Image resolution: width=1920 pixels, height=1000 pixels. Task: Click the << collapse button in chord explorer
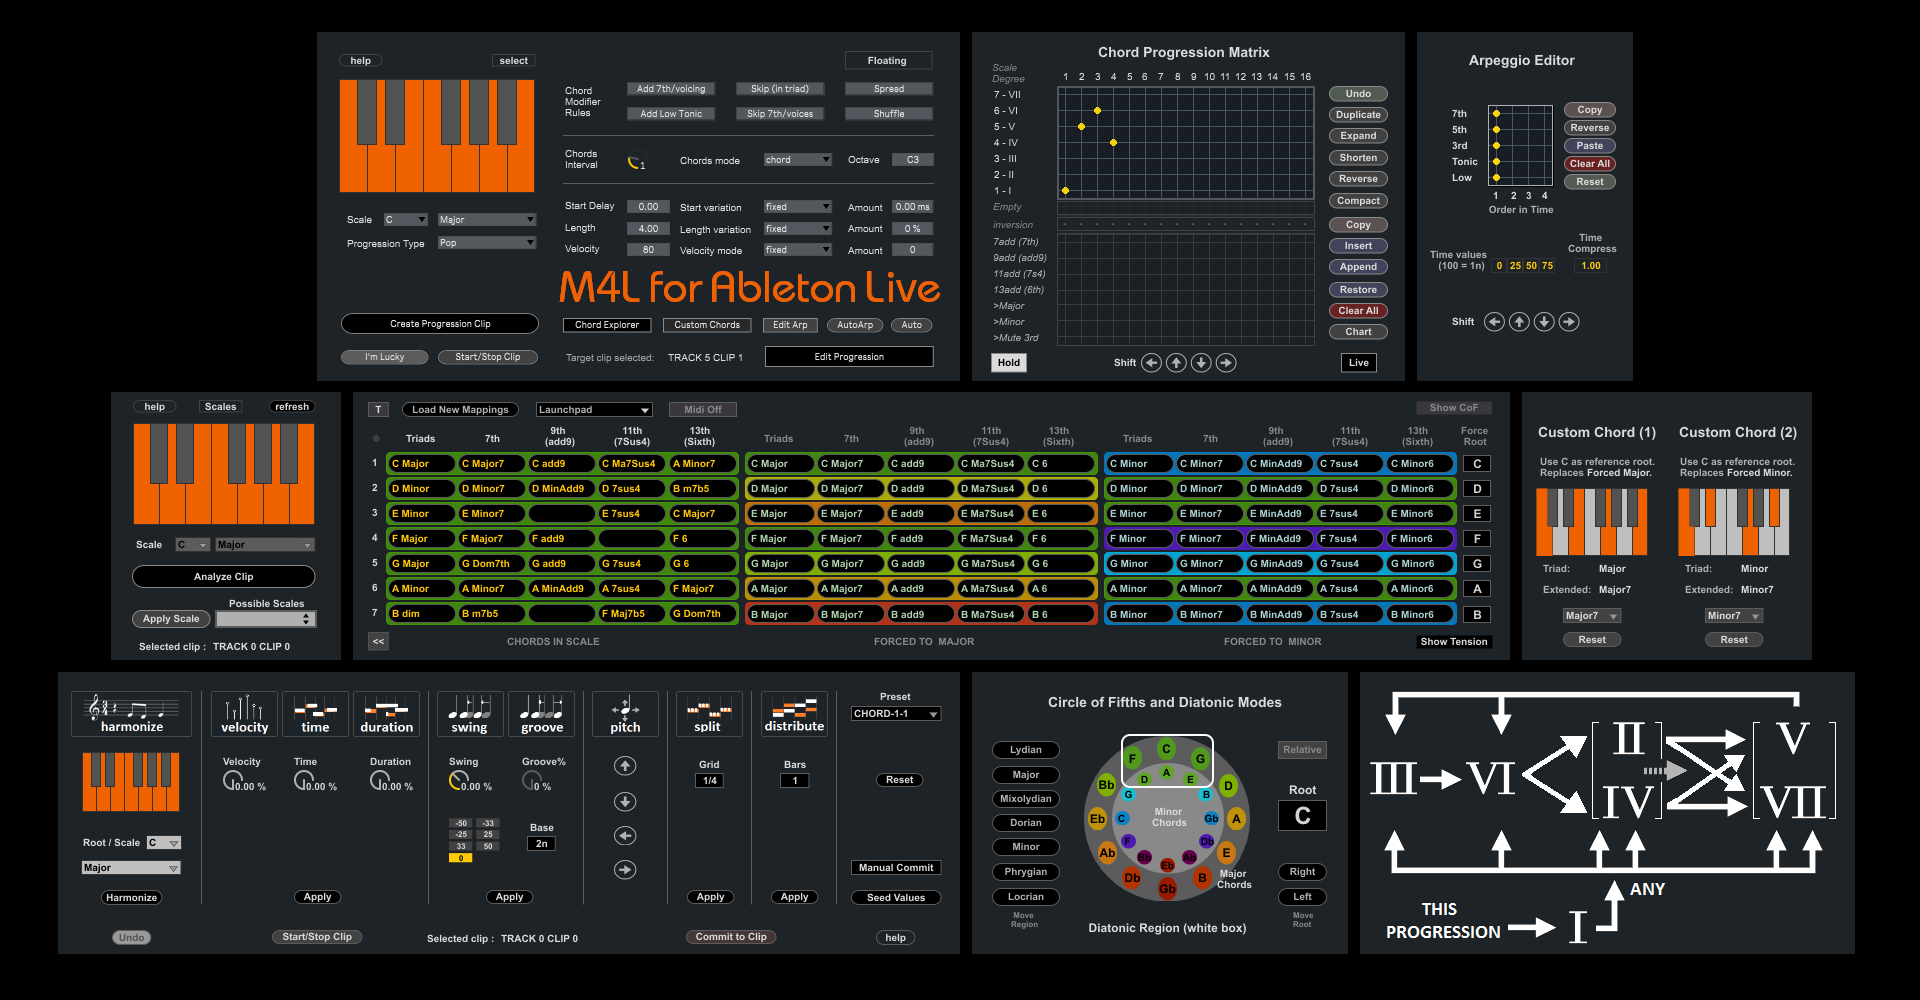click(378, 641)
